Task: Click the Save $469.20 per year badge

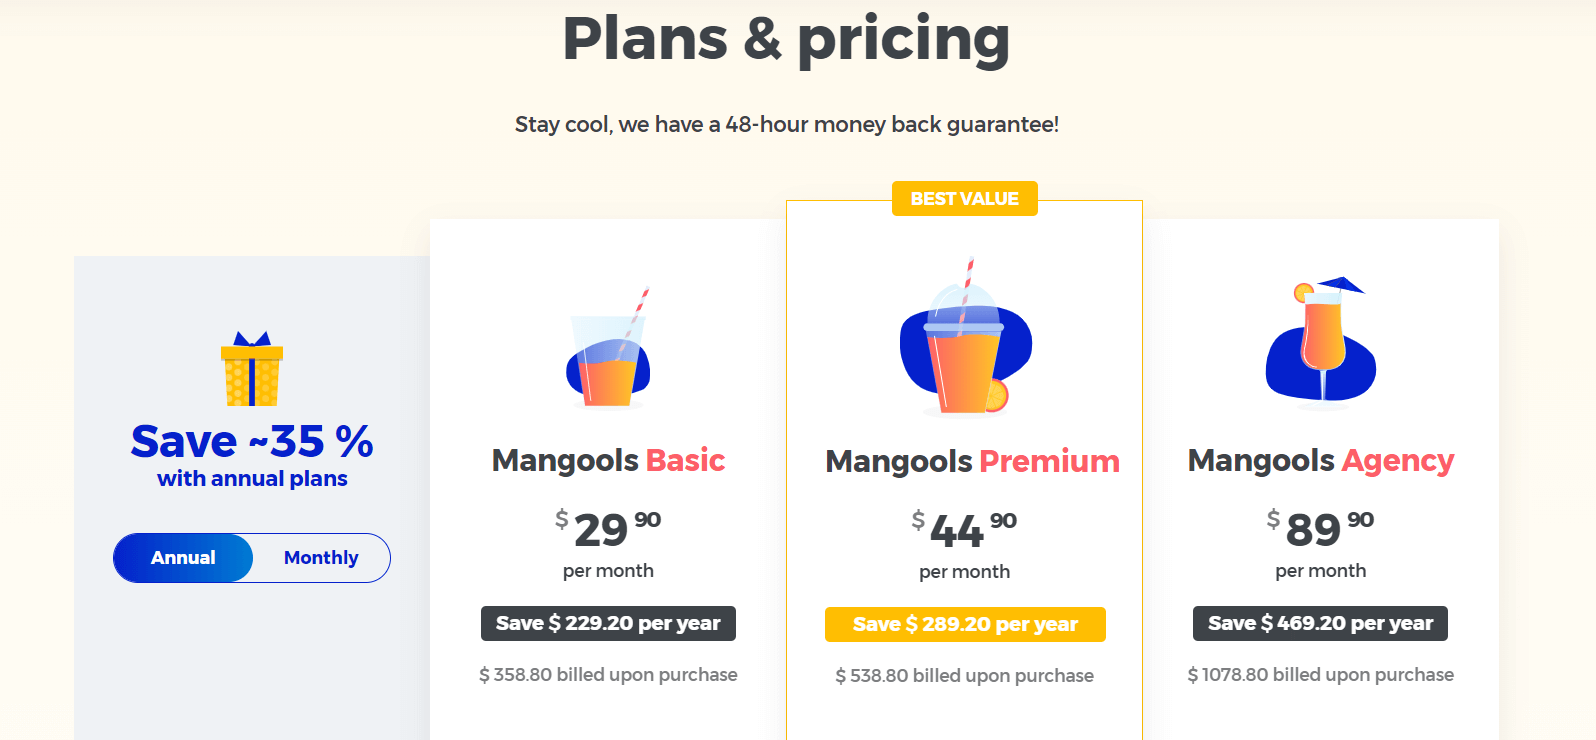Action: click(1320, 623)
